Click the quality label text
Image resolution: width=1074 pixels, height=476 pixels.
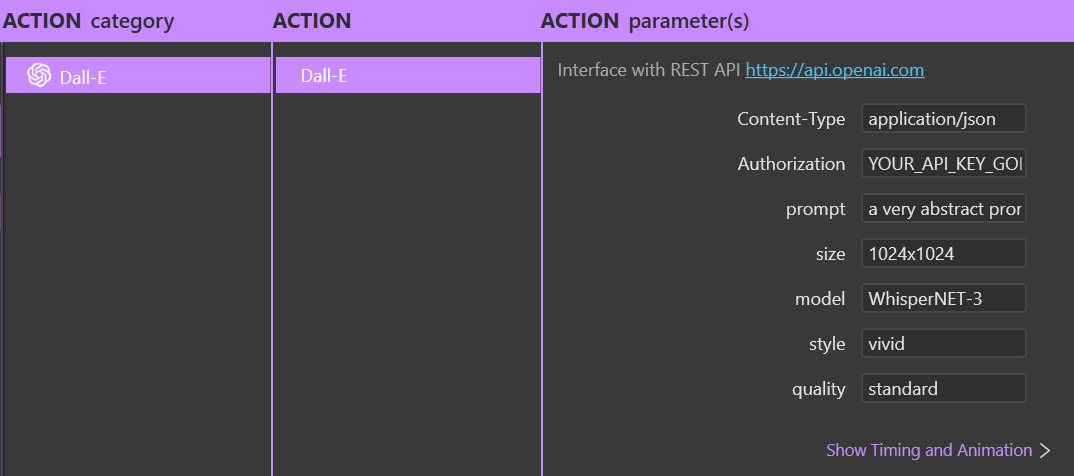point(819,389)
